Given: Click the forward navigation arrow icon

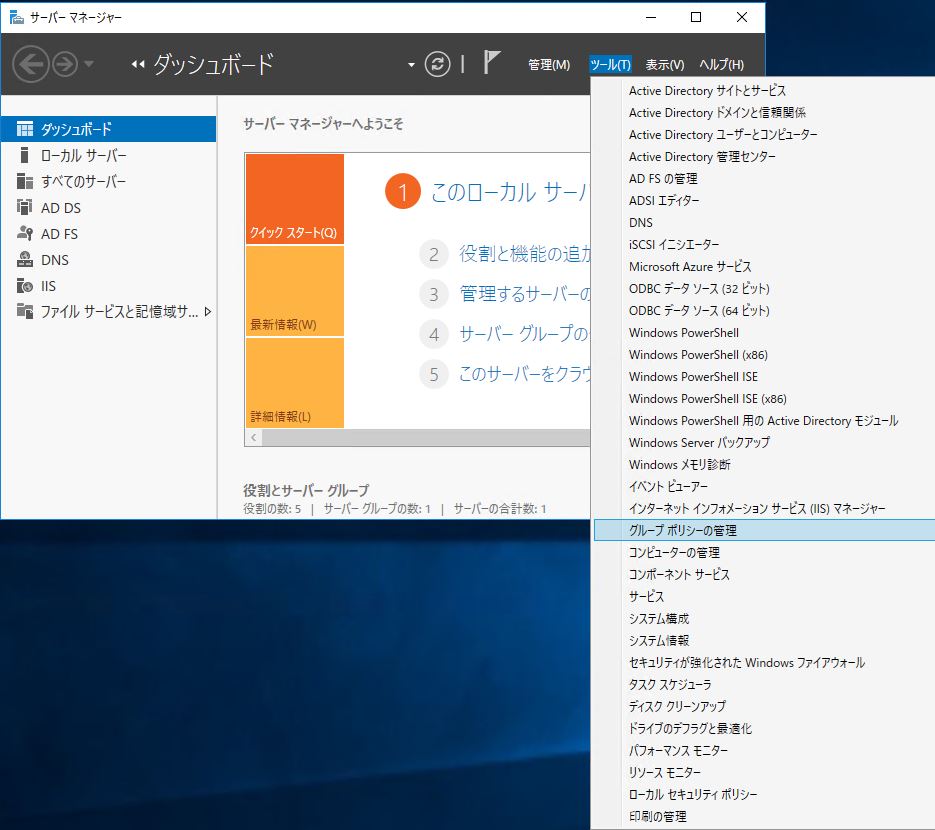Looking at the screenshot, I should pyautogui.click(x=65, y=65).
